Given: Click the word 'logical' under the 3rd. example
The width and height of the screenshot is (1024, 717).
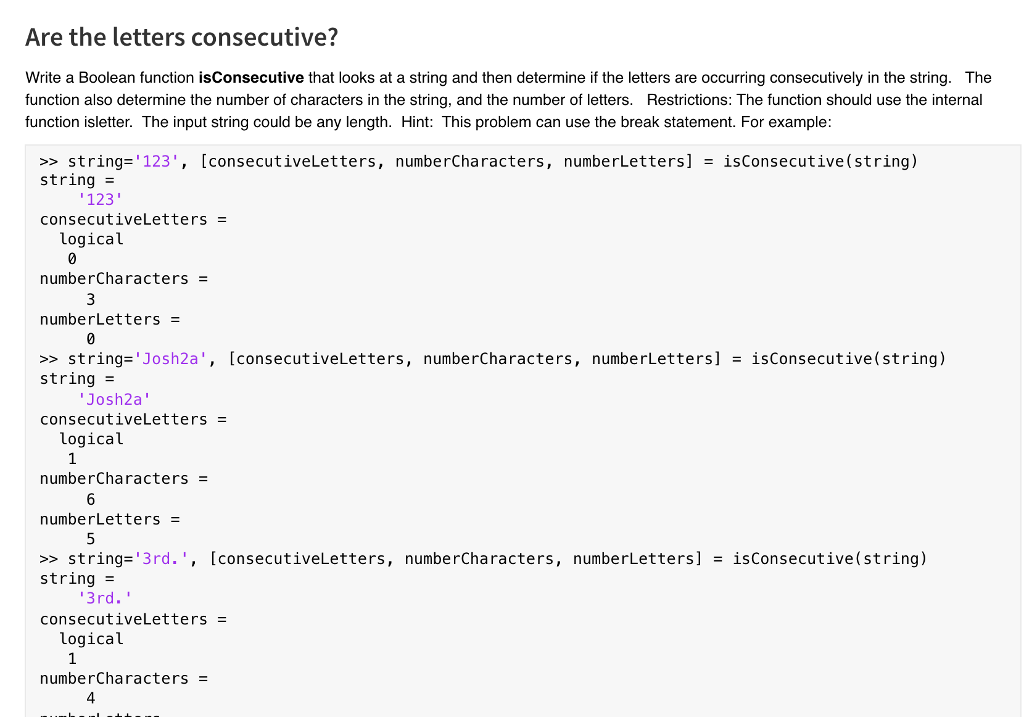Looking at the screenshot, I should coord(91,639).
